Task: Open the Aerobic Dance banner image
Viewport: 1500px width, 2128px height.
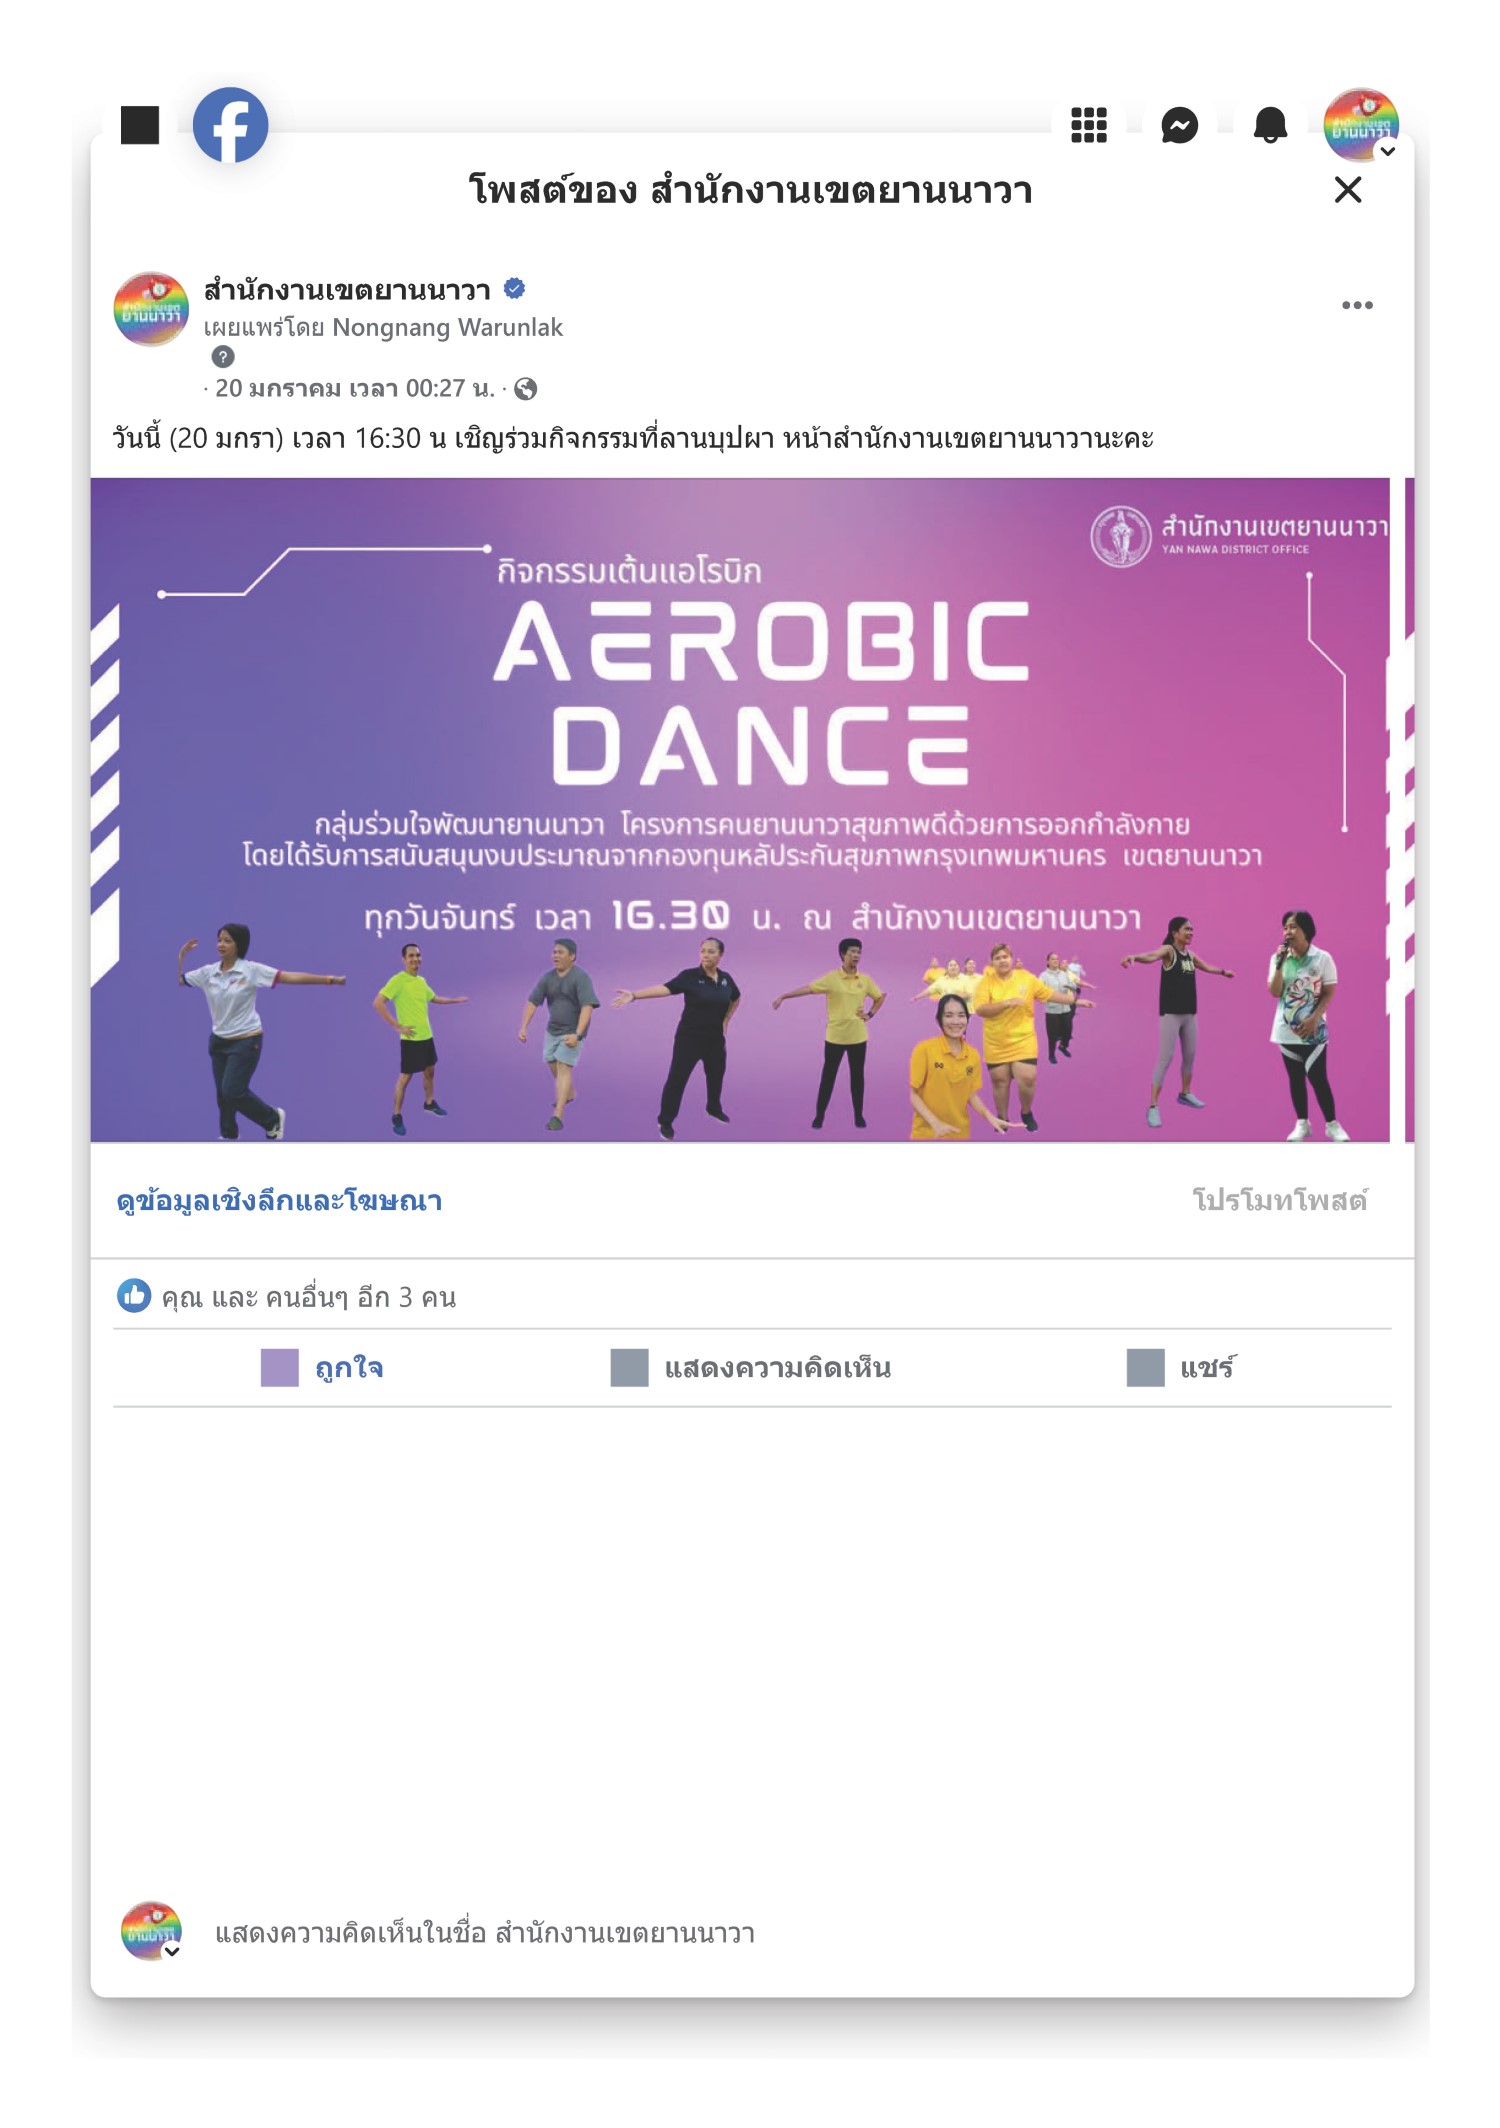Action: click(740, 810)
